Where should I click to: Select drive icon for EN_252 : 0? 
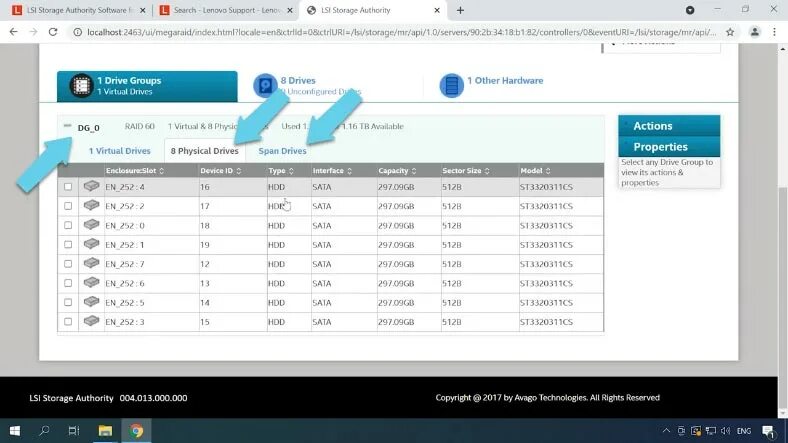tap(91, 225)
